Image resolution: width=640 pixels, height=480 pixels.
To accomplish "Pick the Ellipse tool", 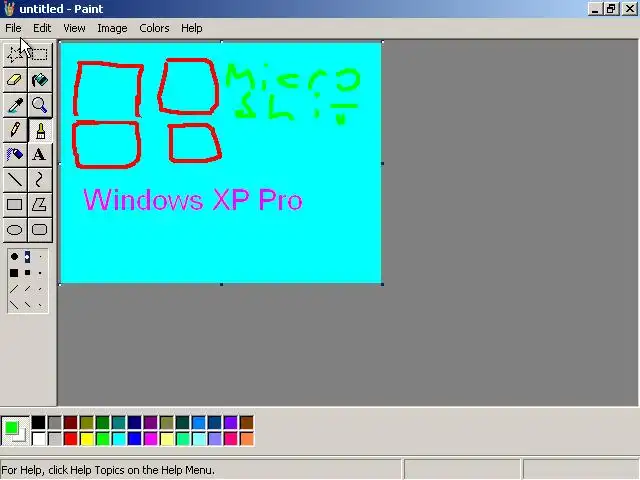I will pyautogui.click(x=15, y=230).
